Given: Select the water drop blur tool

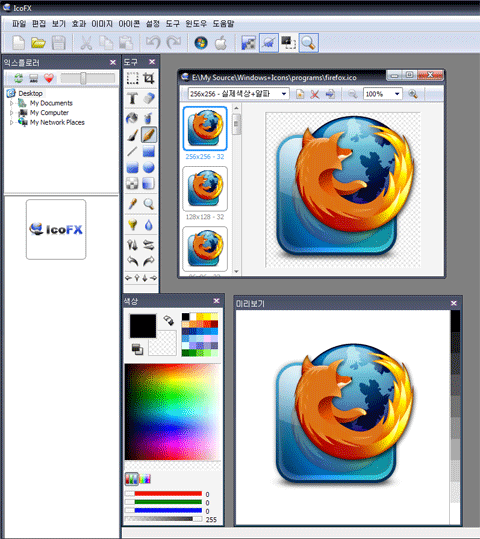Looking at the screenshot, I should click(x=149, y=225).
